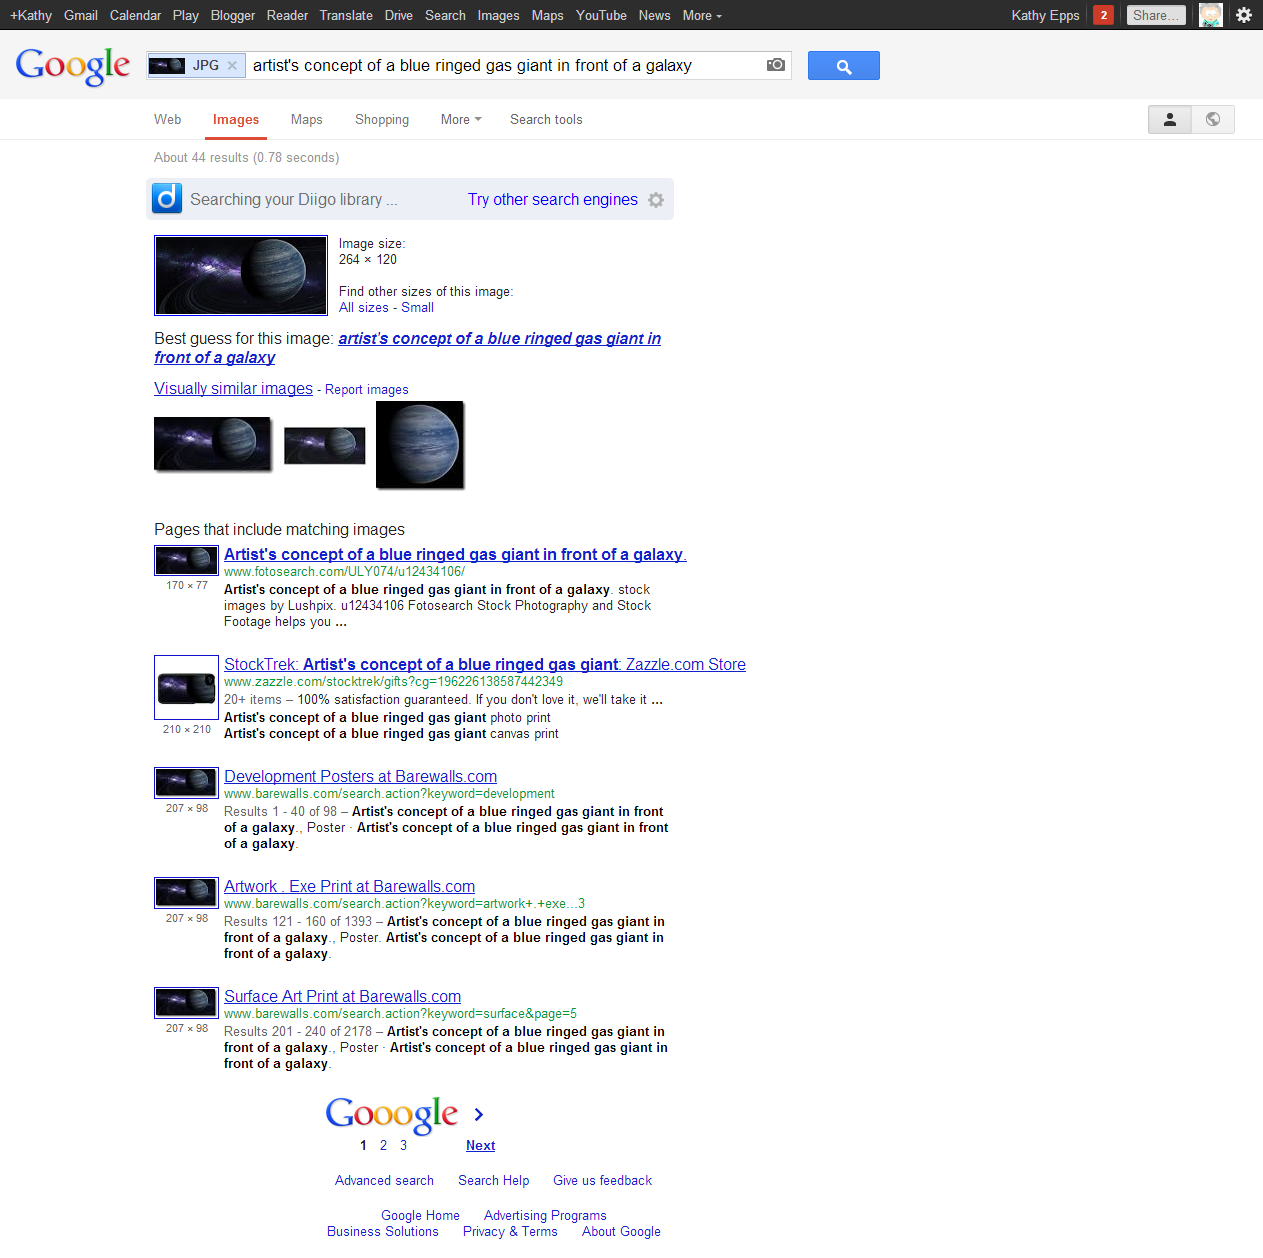The height and width of the screenshot is (1258, 1263).
Task: Open Search Help link
Action: pyautogui.click(x=493, y=1180)
